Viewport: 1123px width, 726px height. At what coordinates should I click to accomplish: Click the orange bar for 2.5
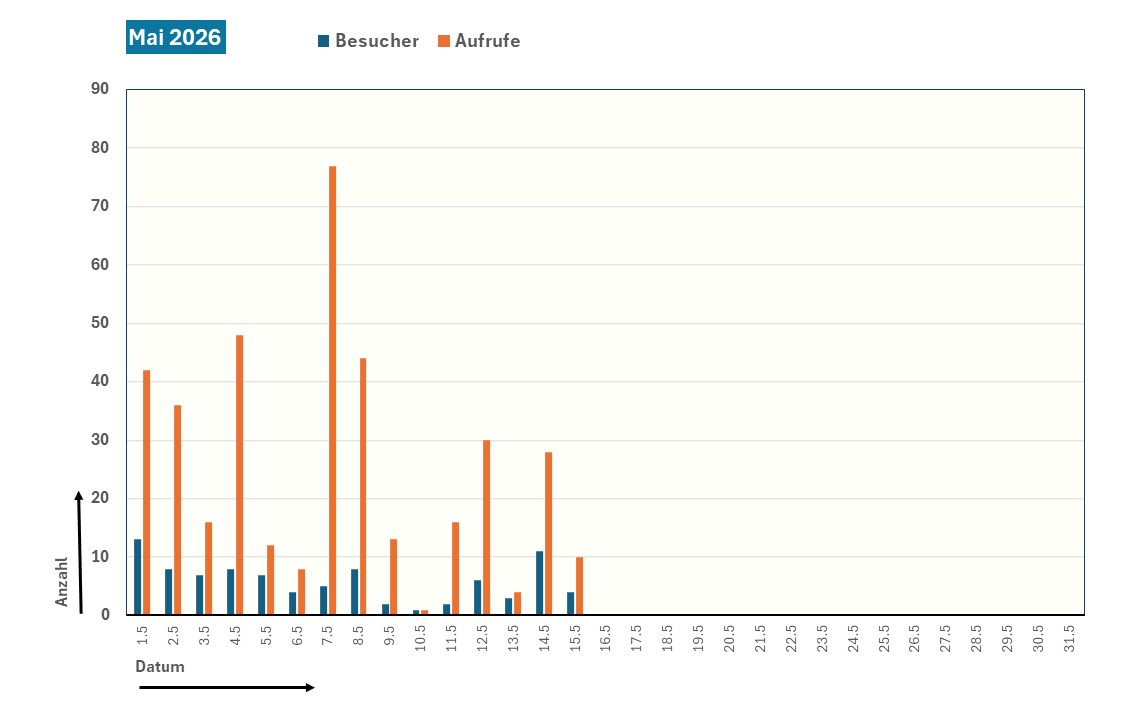pyautogui.click(x=178, y=510)
